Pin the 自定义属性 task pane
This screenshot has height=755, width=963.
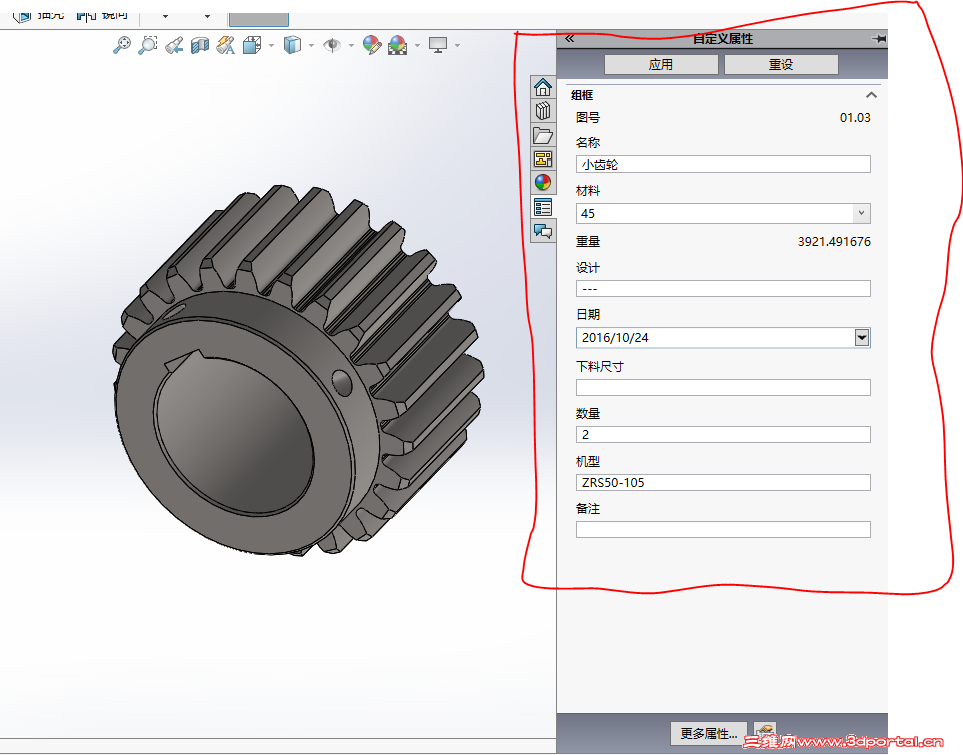point(879,39)
